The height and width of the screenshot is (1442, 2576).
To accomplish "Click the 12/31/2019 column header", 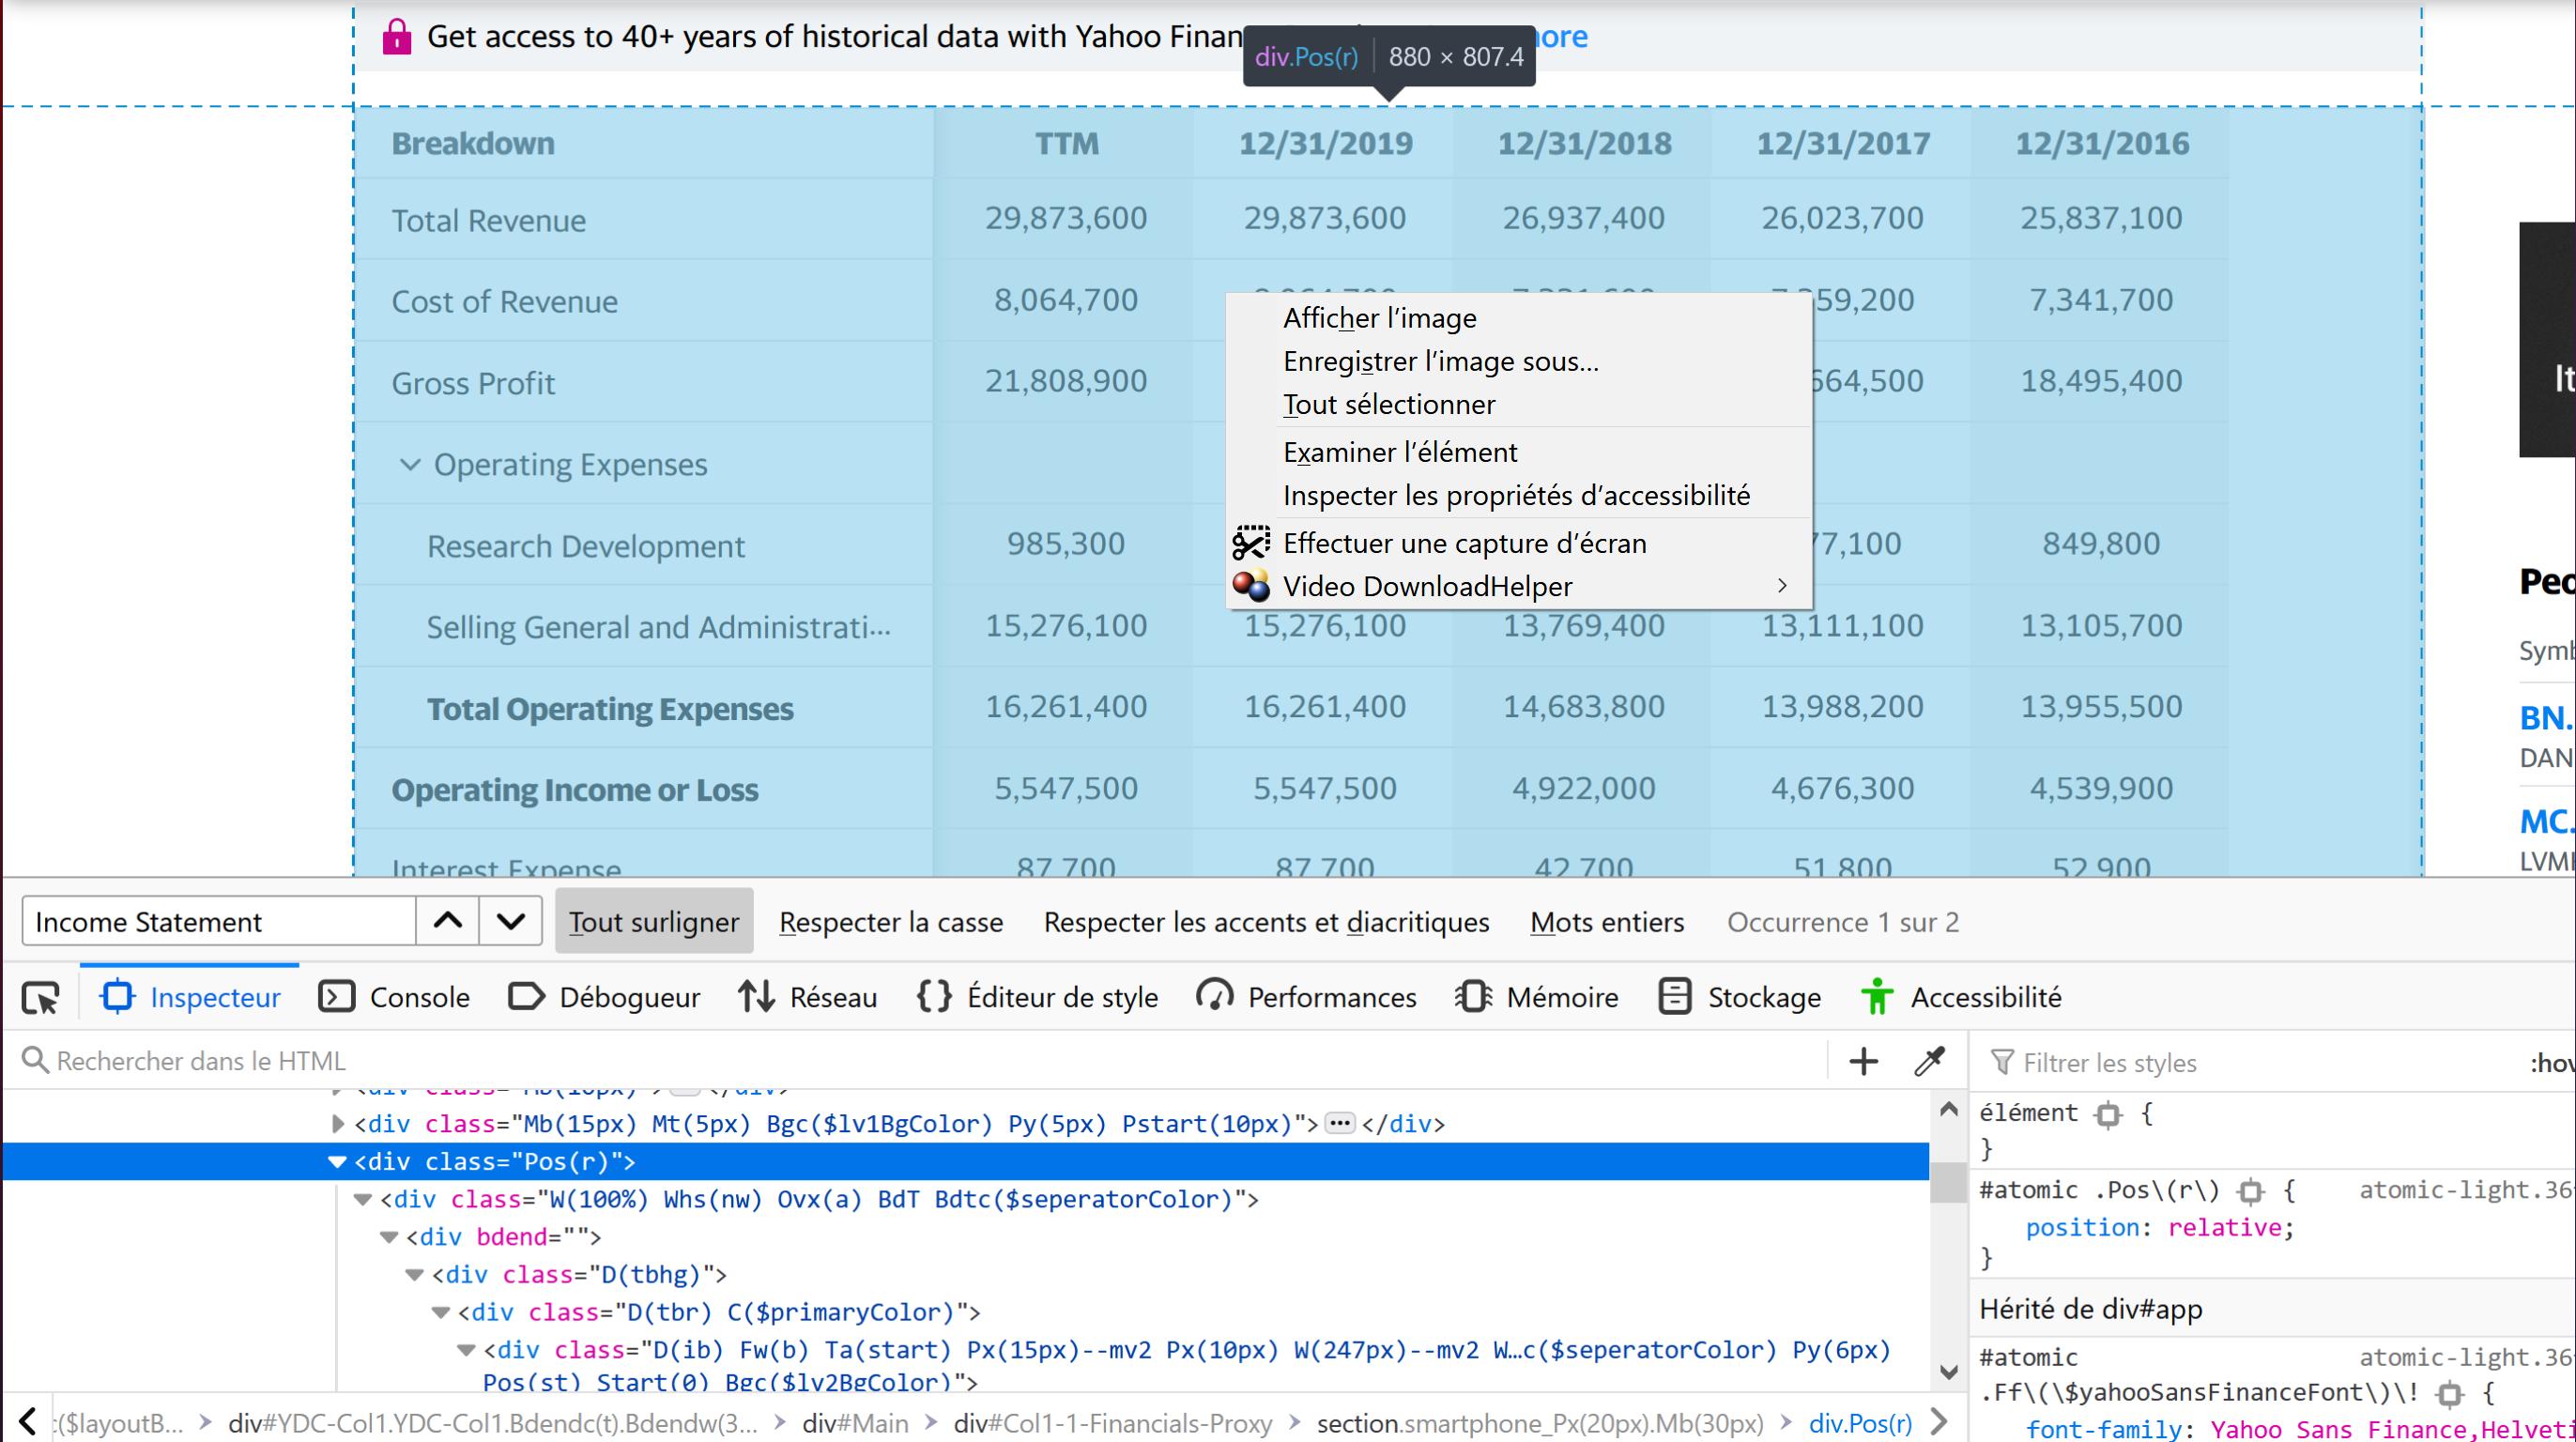I will (1325, 143).
